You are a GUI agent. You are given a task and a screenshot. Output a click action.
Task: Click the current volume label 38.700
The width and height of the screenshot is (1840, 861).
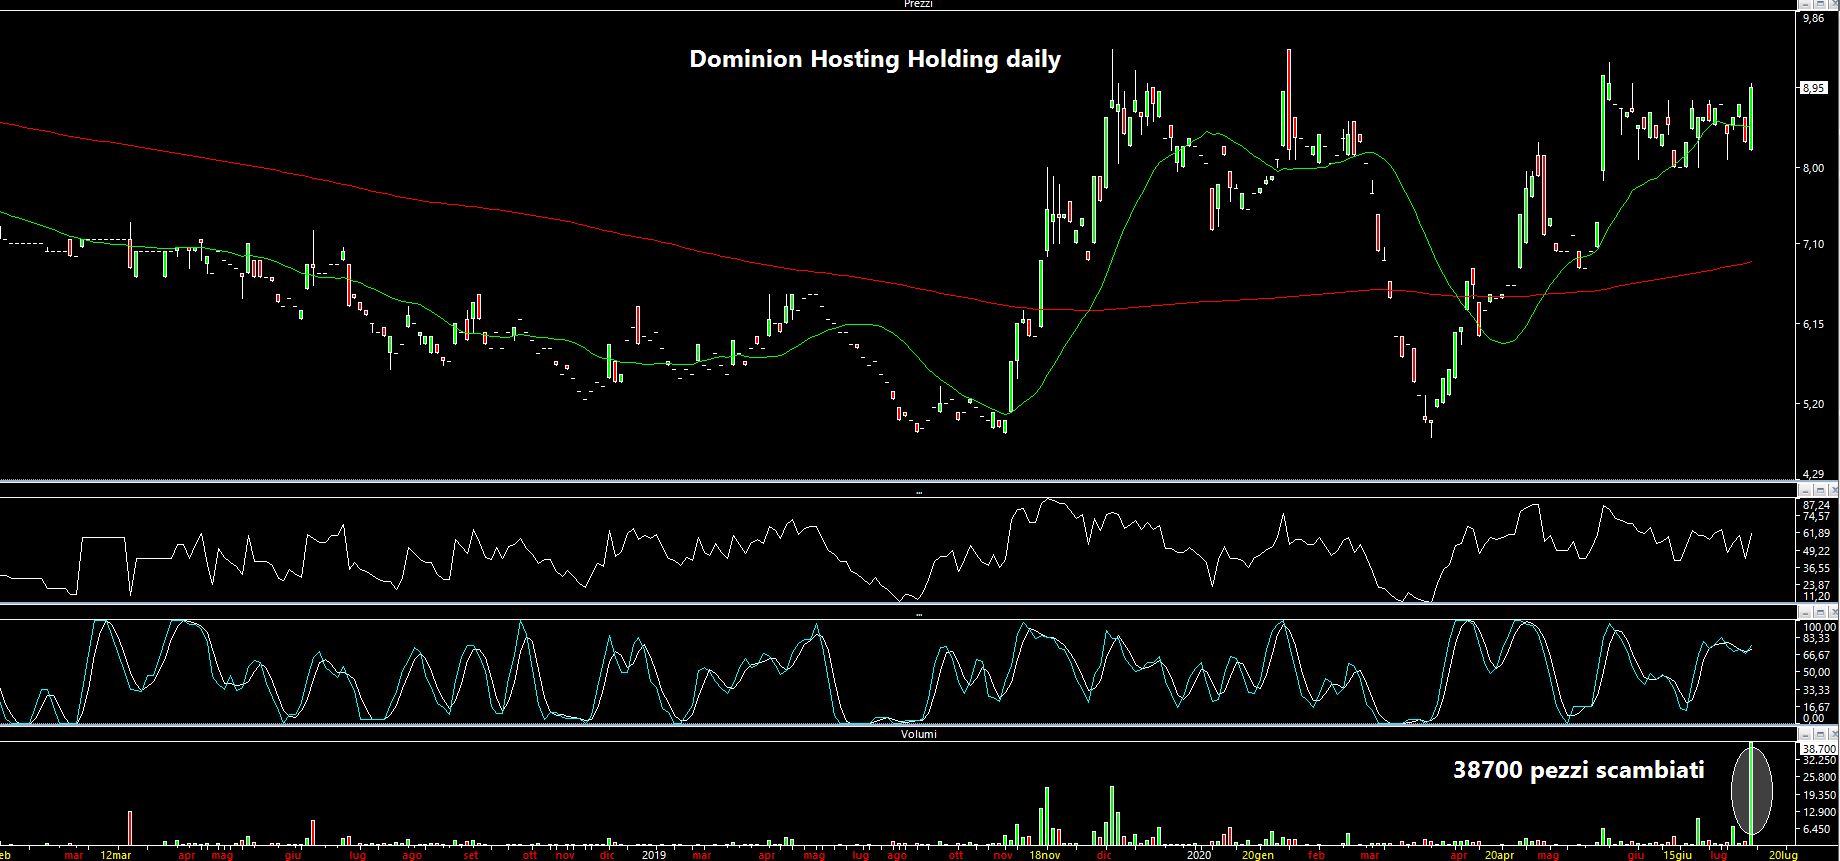click(1818, 748)
